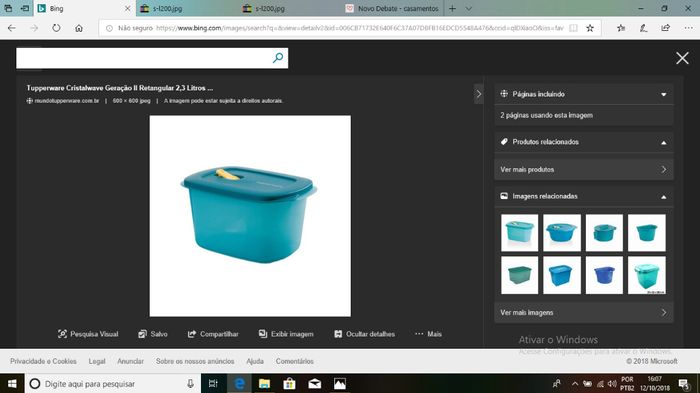Open the Windows Start menu
The image size is (700, 393).
(12, 384)
